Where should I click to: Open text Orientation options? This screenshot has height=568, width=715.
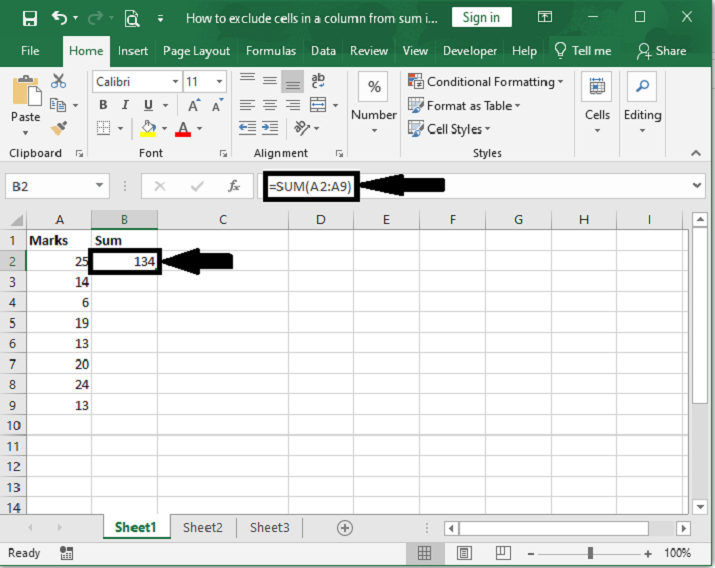point(302,128)
